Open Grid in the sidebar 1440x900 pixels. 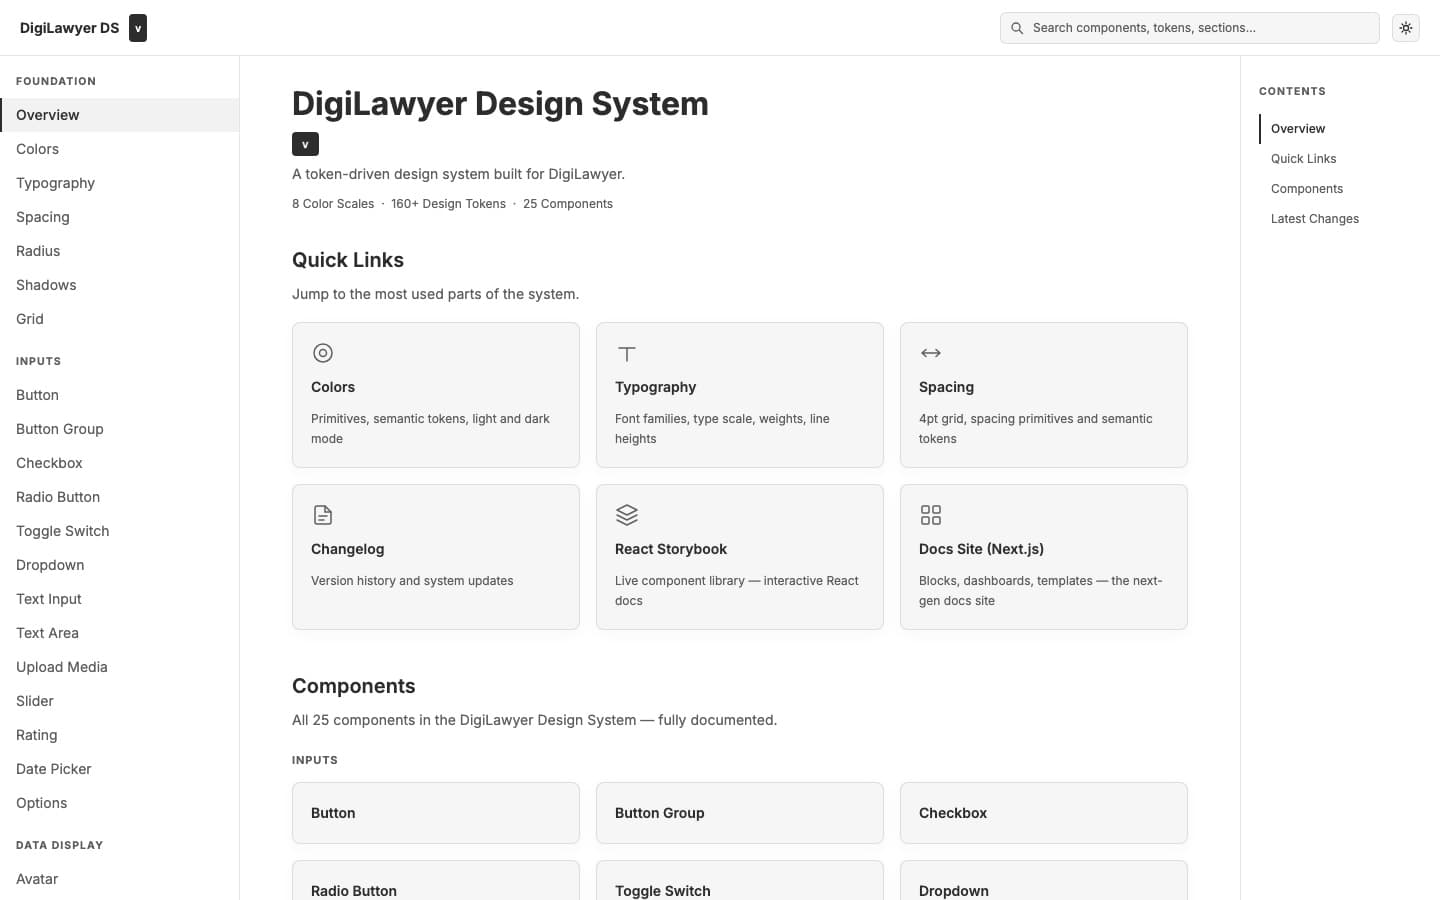click(x=120, y=319)
